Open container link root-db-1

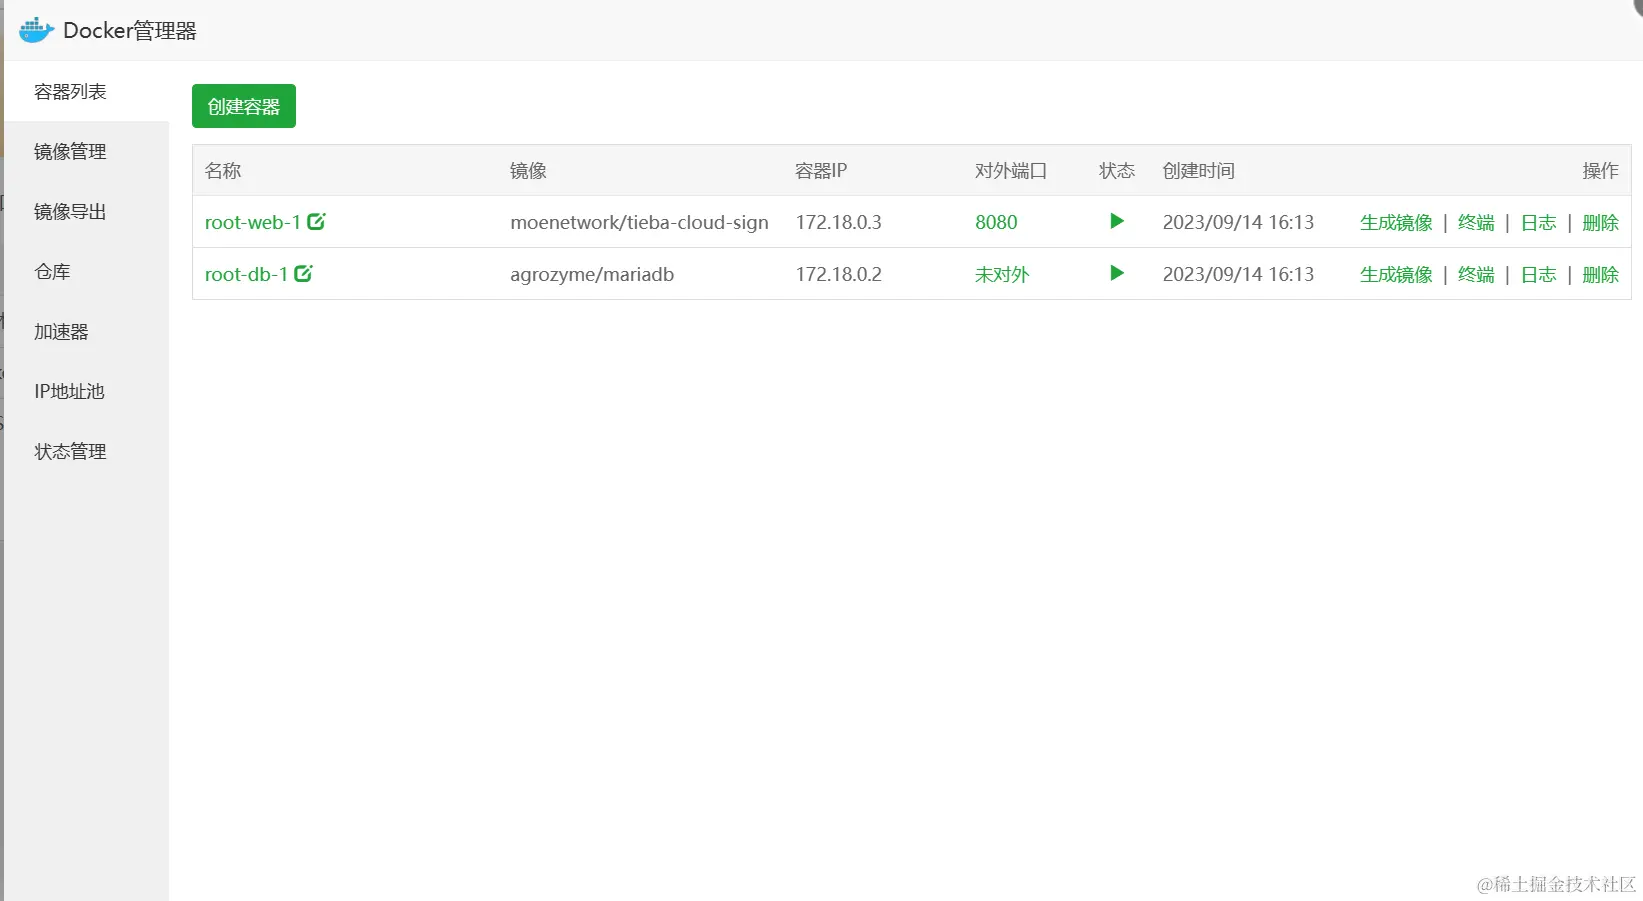point(246,274)
